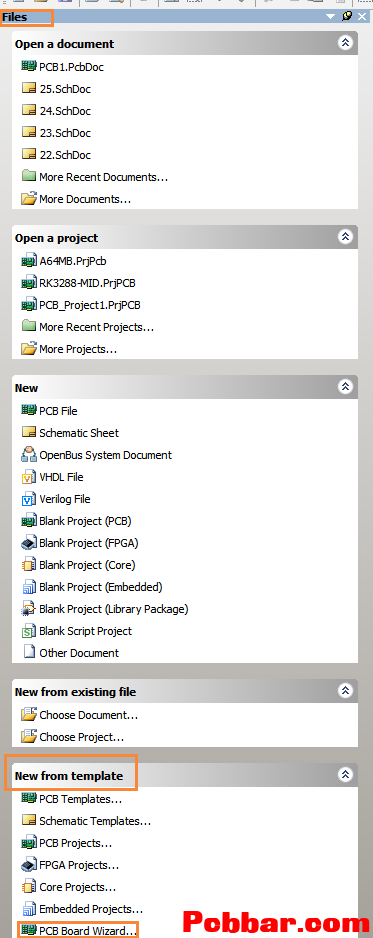Click the OpenBus System Document icon
Viewport: 373px width, 938px height.
click(x=29, y=455)
